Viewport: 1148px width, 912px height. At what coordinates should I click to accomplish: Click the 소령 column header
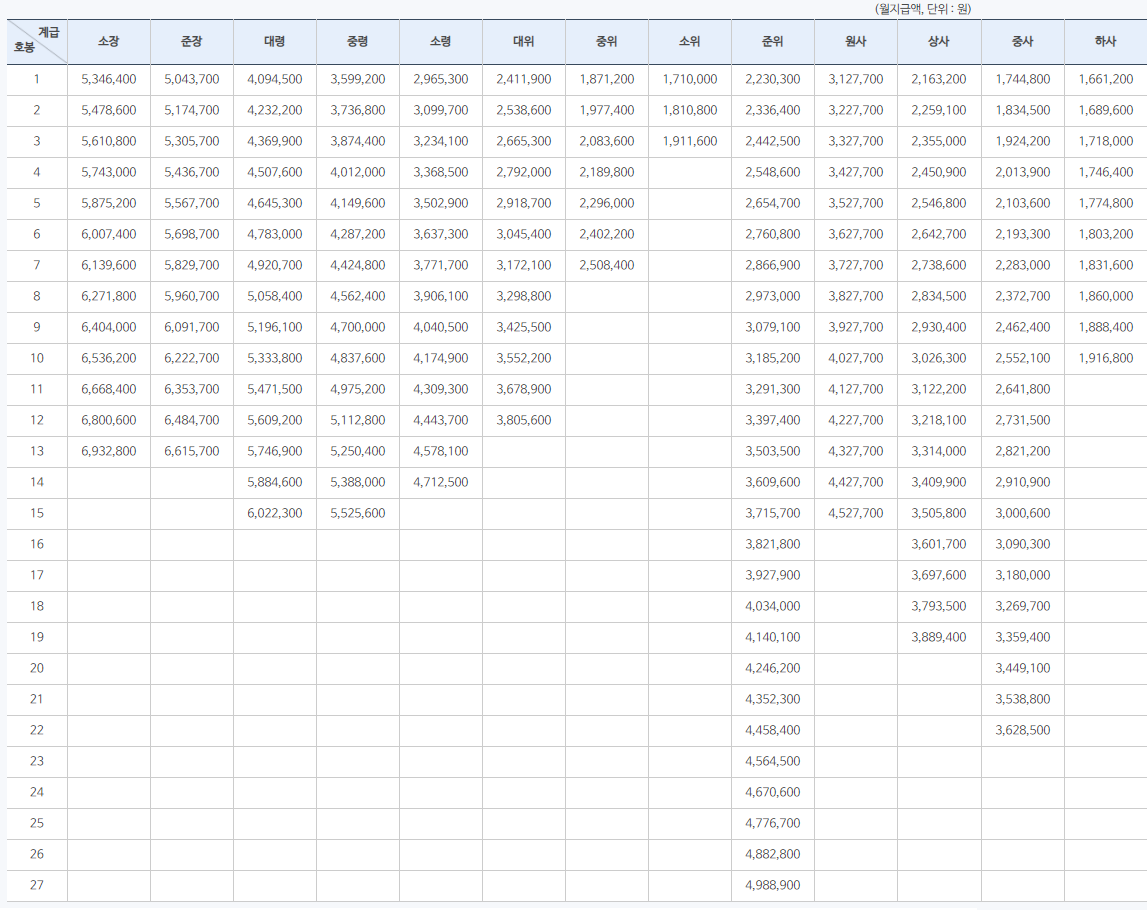pyautogui.click(x=441, y=42)
